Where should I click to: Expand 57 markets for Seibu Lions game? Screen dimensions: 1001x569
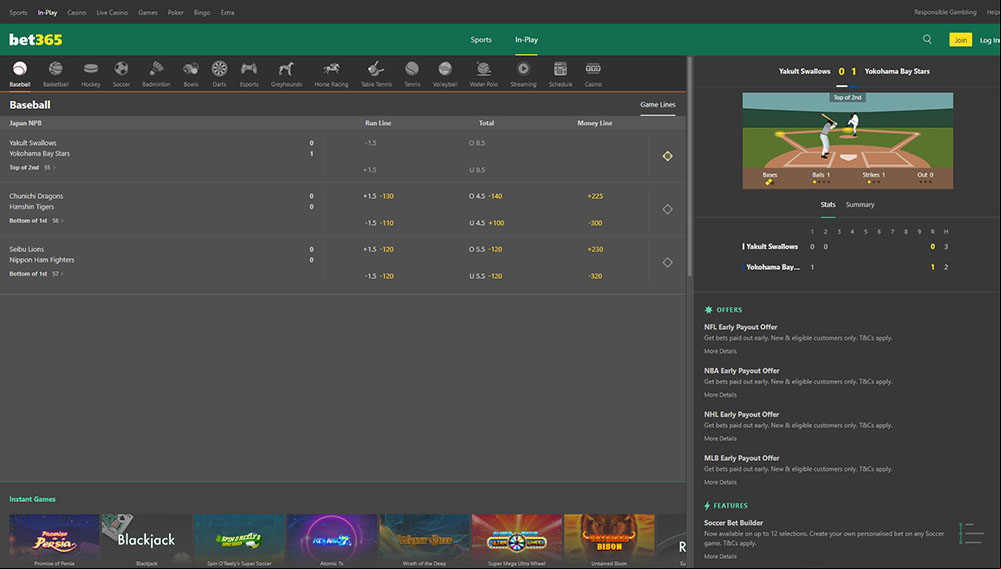coord(57,273)
